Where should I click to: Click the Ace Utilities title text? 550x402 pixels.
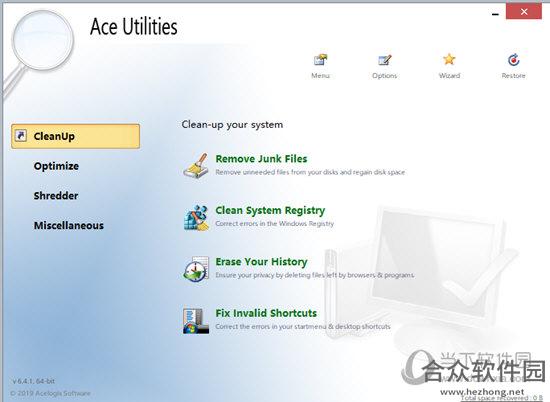134,27
